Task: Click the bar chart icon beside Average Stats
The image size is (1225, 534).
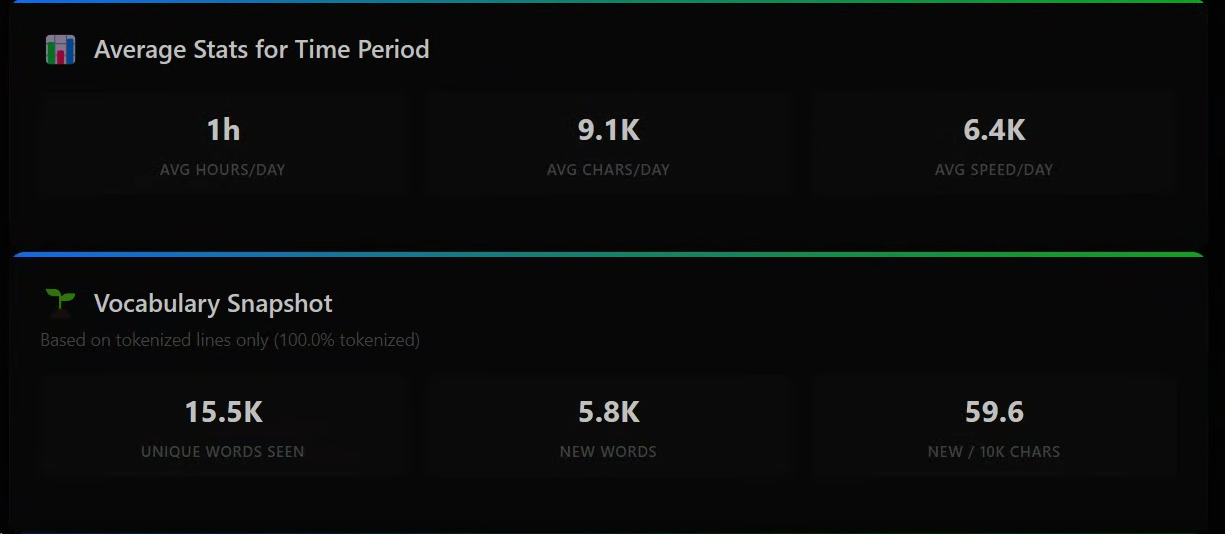Action: [x=61, y=50]
